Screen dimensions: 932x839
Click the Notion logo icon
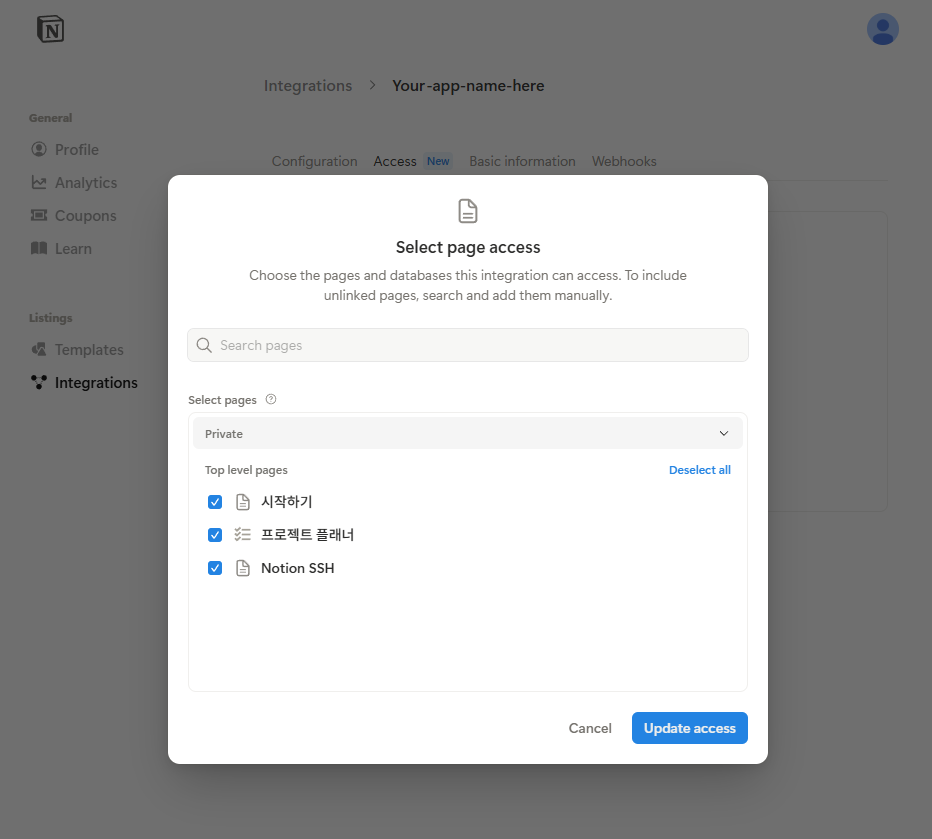[x=51, y=29]
